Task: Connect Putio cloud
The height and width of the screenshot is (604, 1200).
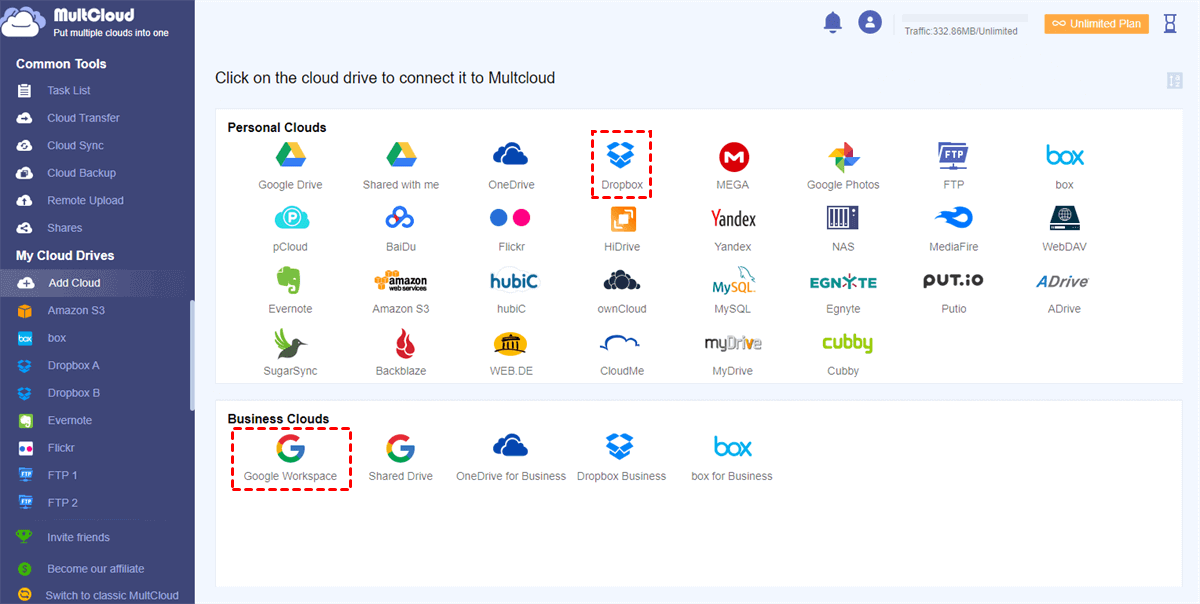Action: pyautogui.click(x=953, y=290)
